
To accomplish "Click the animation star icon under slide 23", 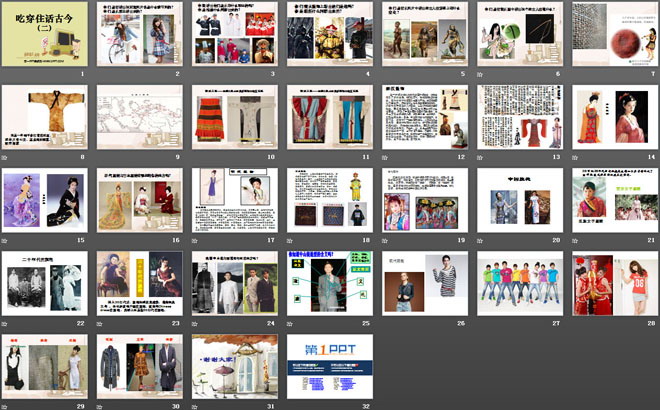I will (x=100, y=323).
